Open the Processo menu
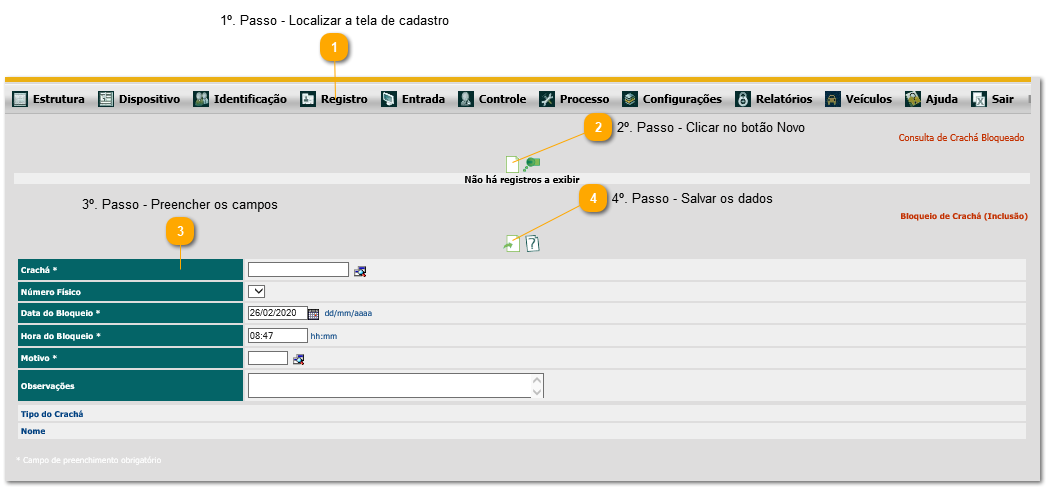This screenshot has width=1049, height=490. click(x=585, y=99)
